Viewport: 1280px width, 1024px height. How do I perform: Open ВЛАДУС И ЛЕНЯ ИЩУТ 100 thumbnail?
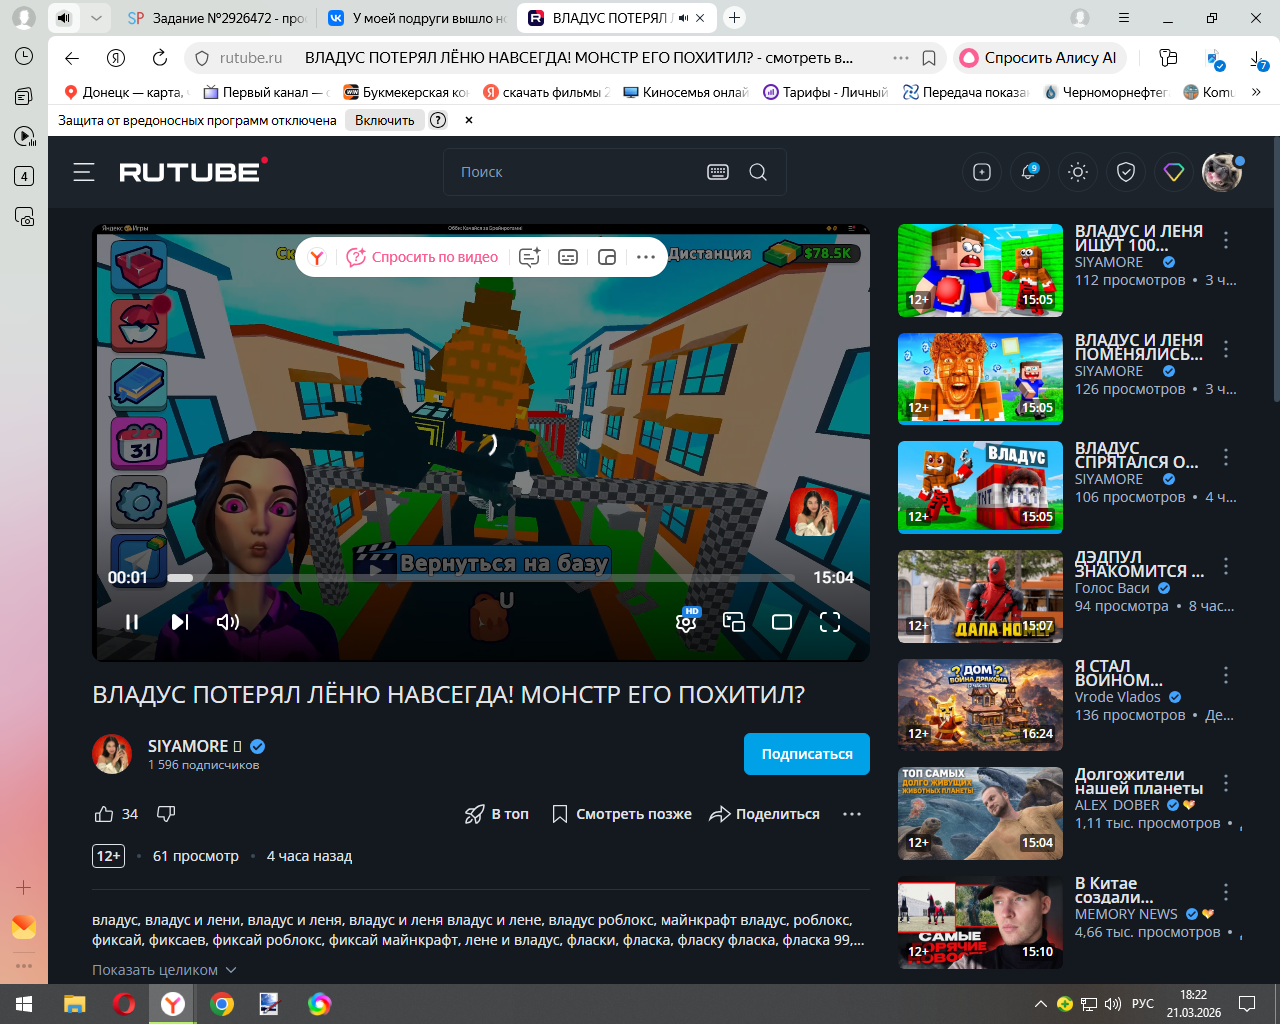980,270
